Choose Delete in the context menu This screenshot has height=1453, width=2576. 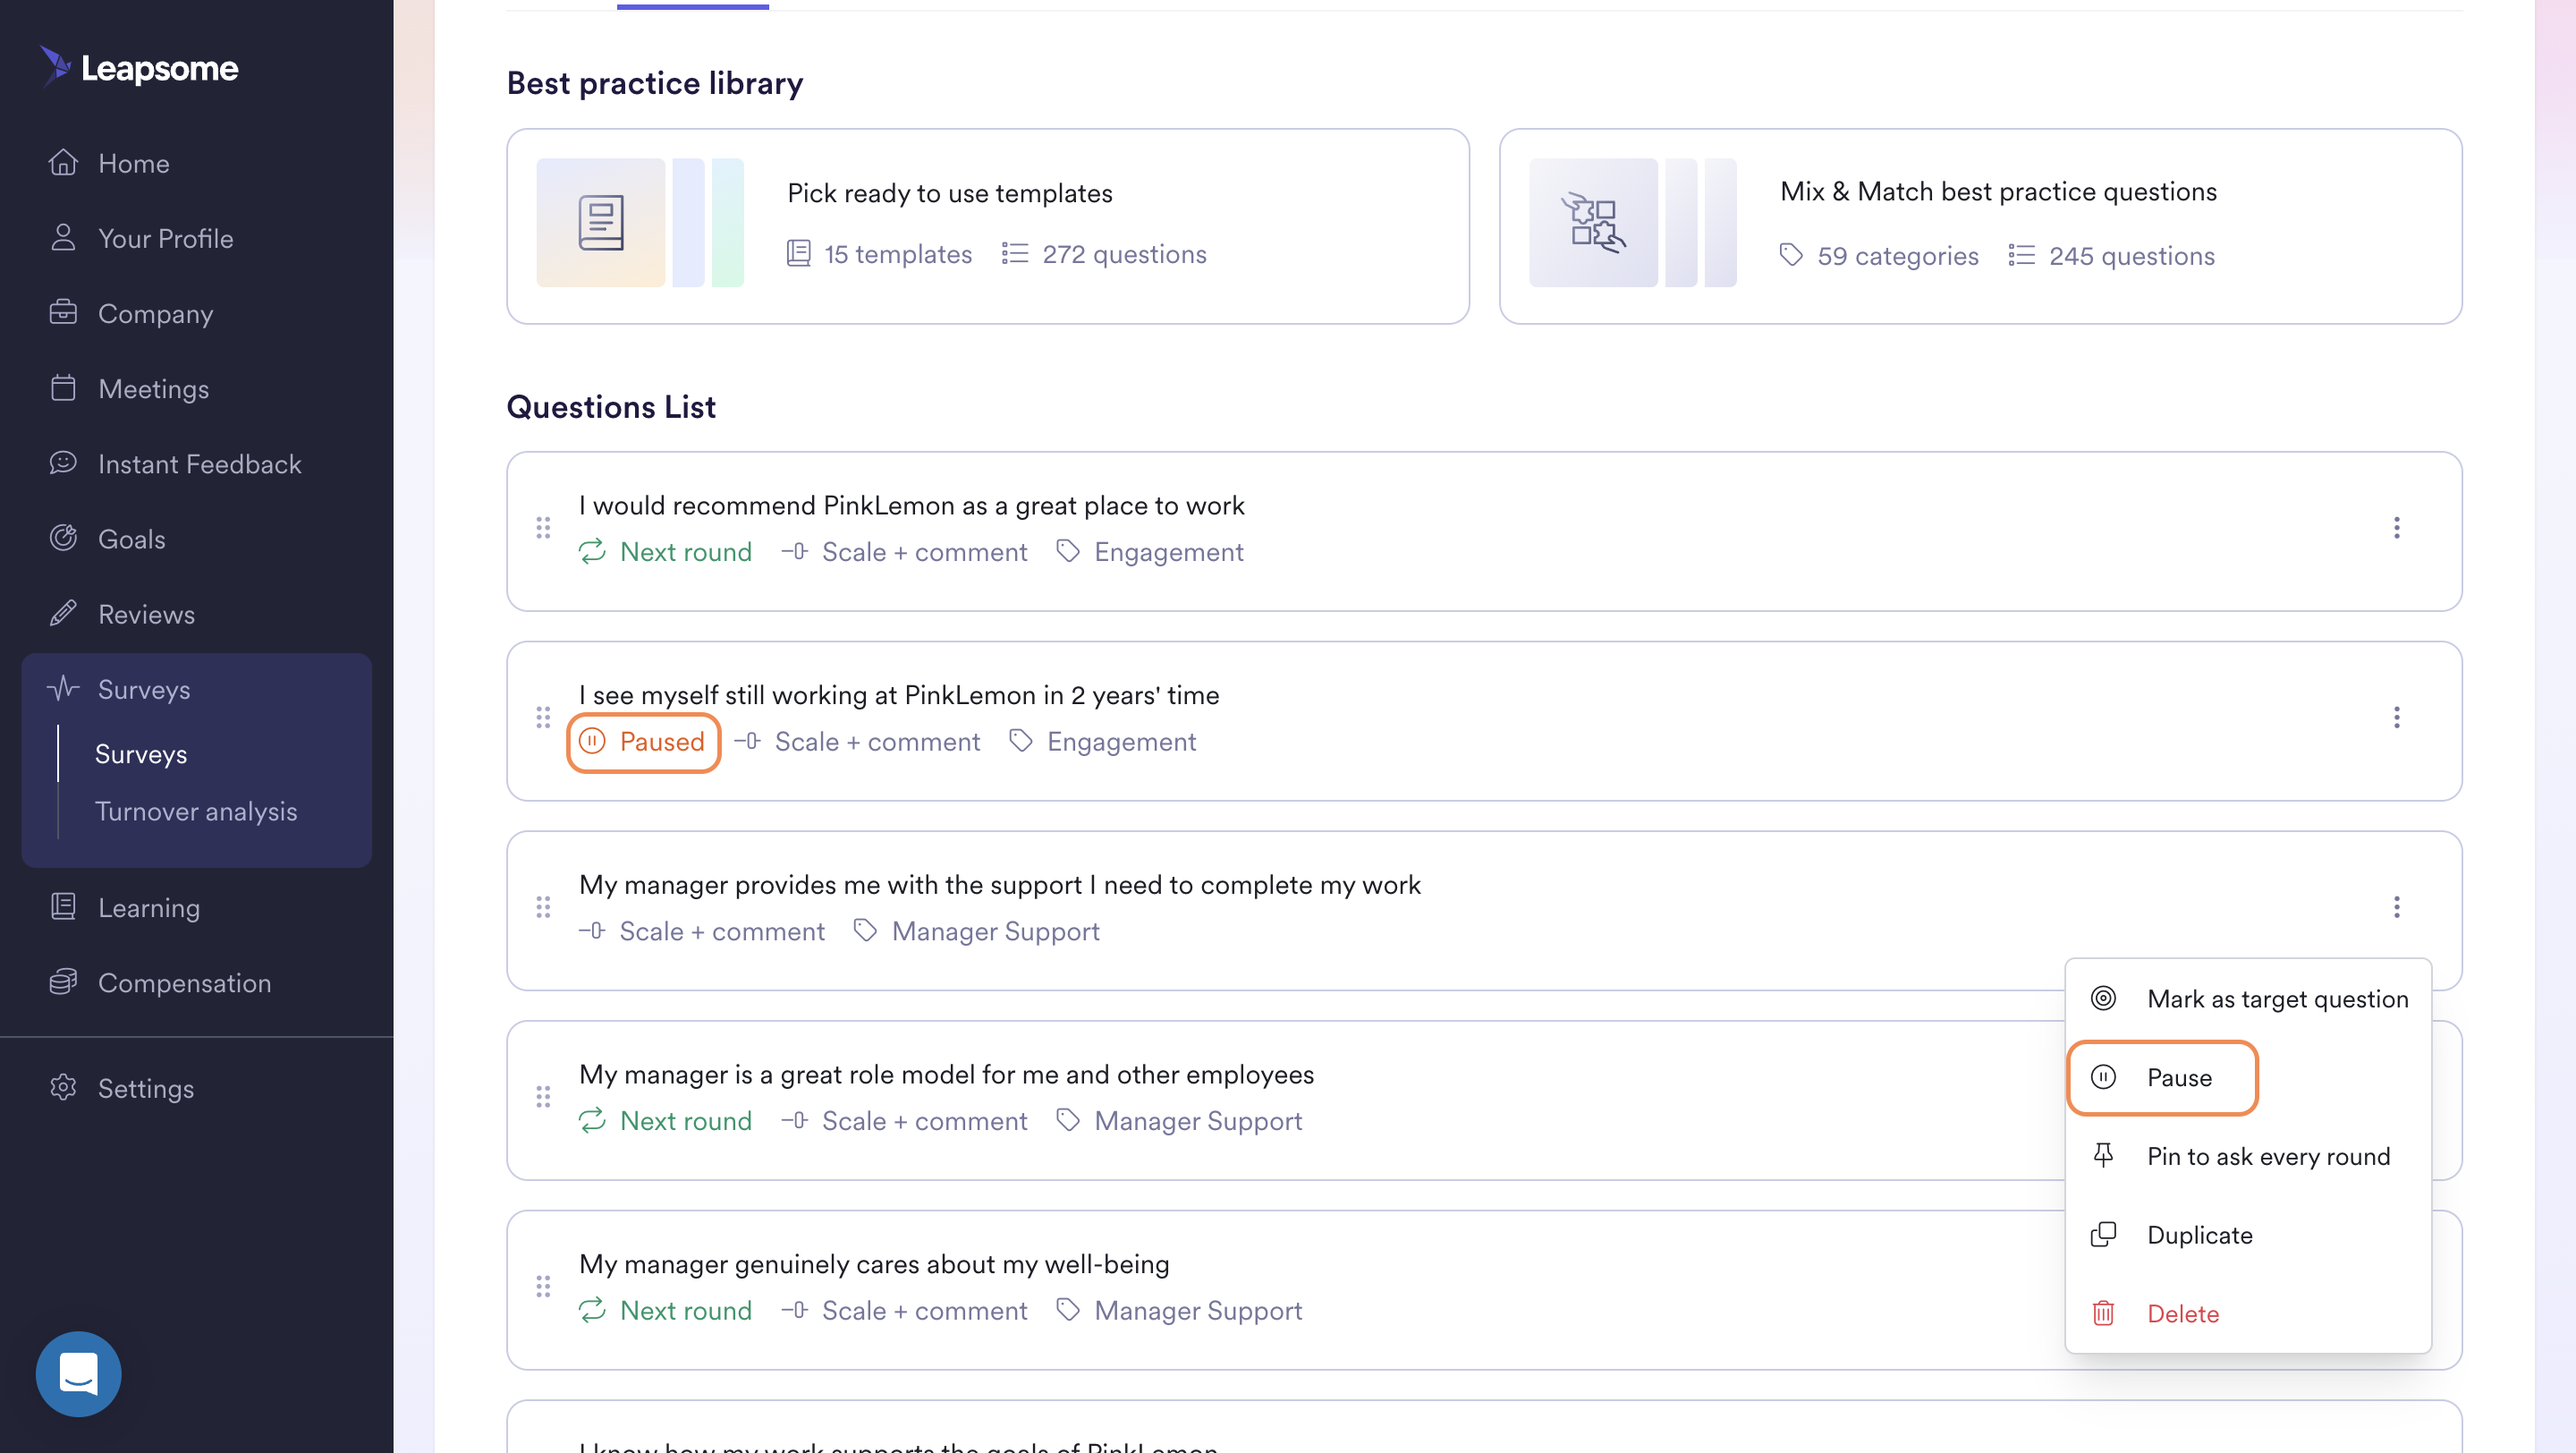2182,1313
